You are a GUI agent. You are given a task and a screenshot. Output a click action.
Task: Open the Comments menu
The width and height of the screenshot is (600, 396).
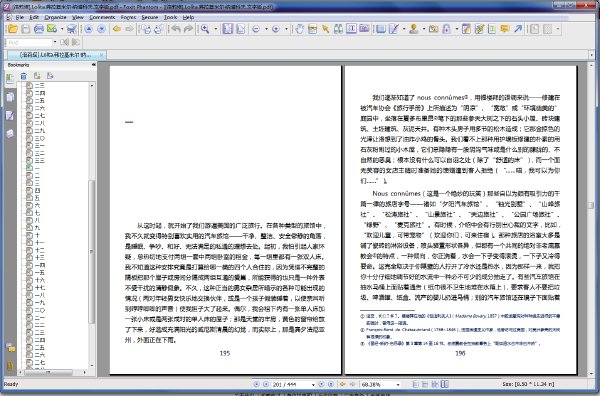102,17
